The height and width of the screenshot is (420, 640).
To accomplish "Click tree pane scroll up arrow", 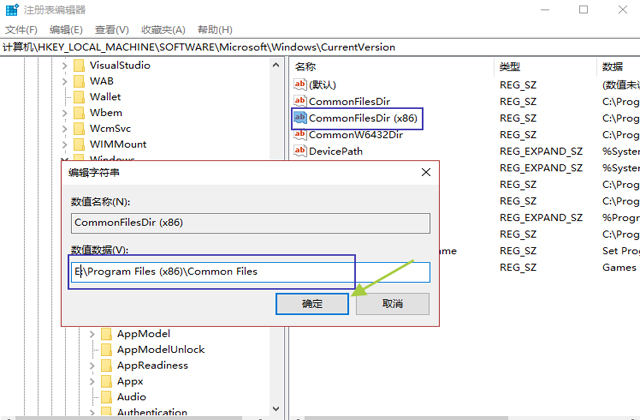I will tap(276, 65).
